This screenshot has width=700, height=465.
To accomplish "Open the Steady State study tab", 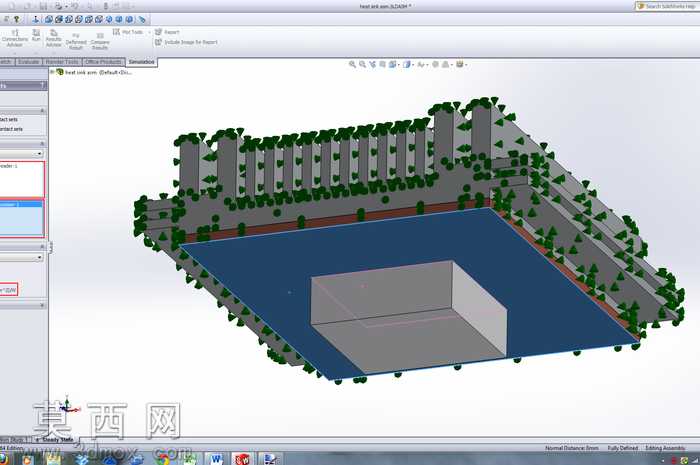I will [54, 440].
